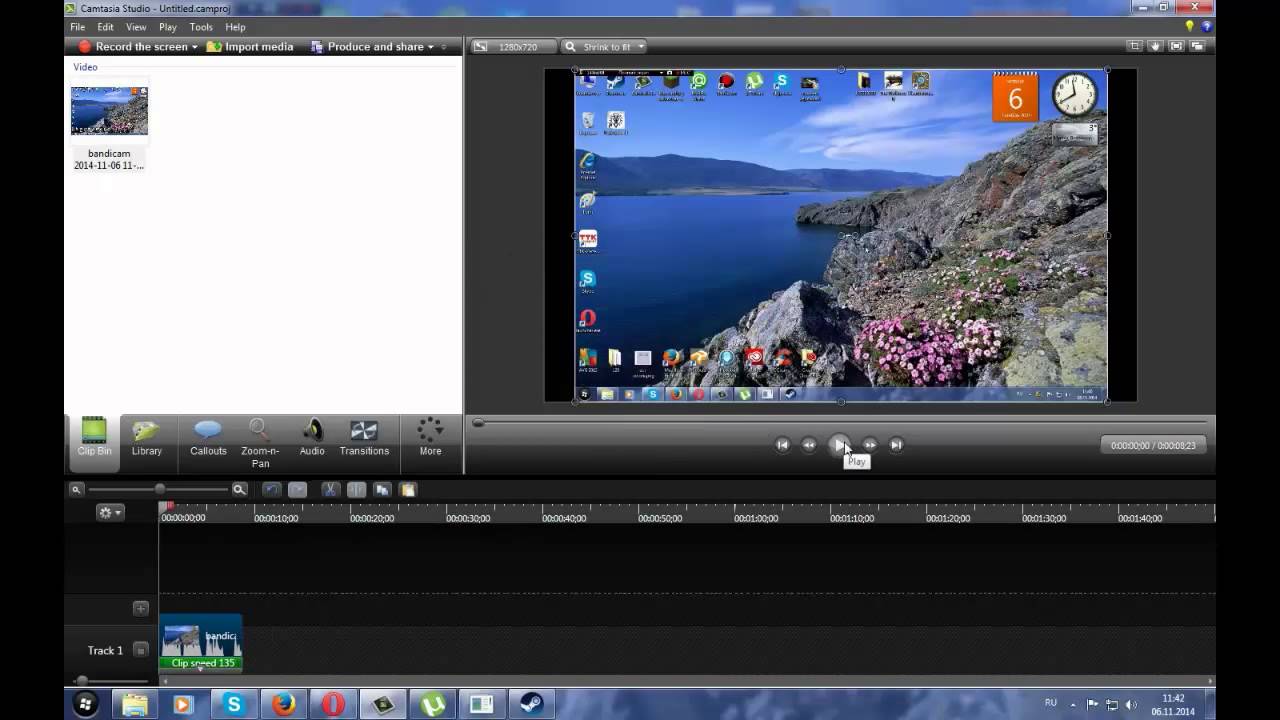Click the Paste icon on timeline toolbar

[408, 490]
